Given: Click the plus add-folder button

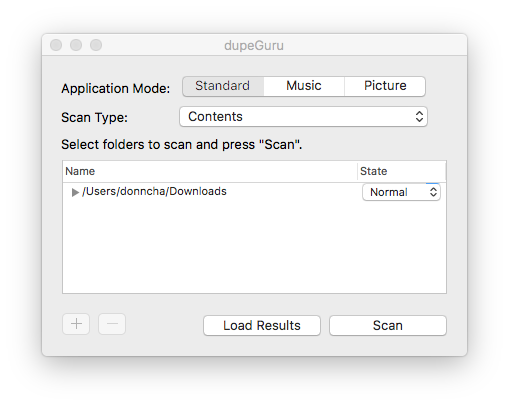Looking at the screenshot, I should coord(76,324).
